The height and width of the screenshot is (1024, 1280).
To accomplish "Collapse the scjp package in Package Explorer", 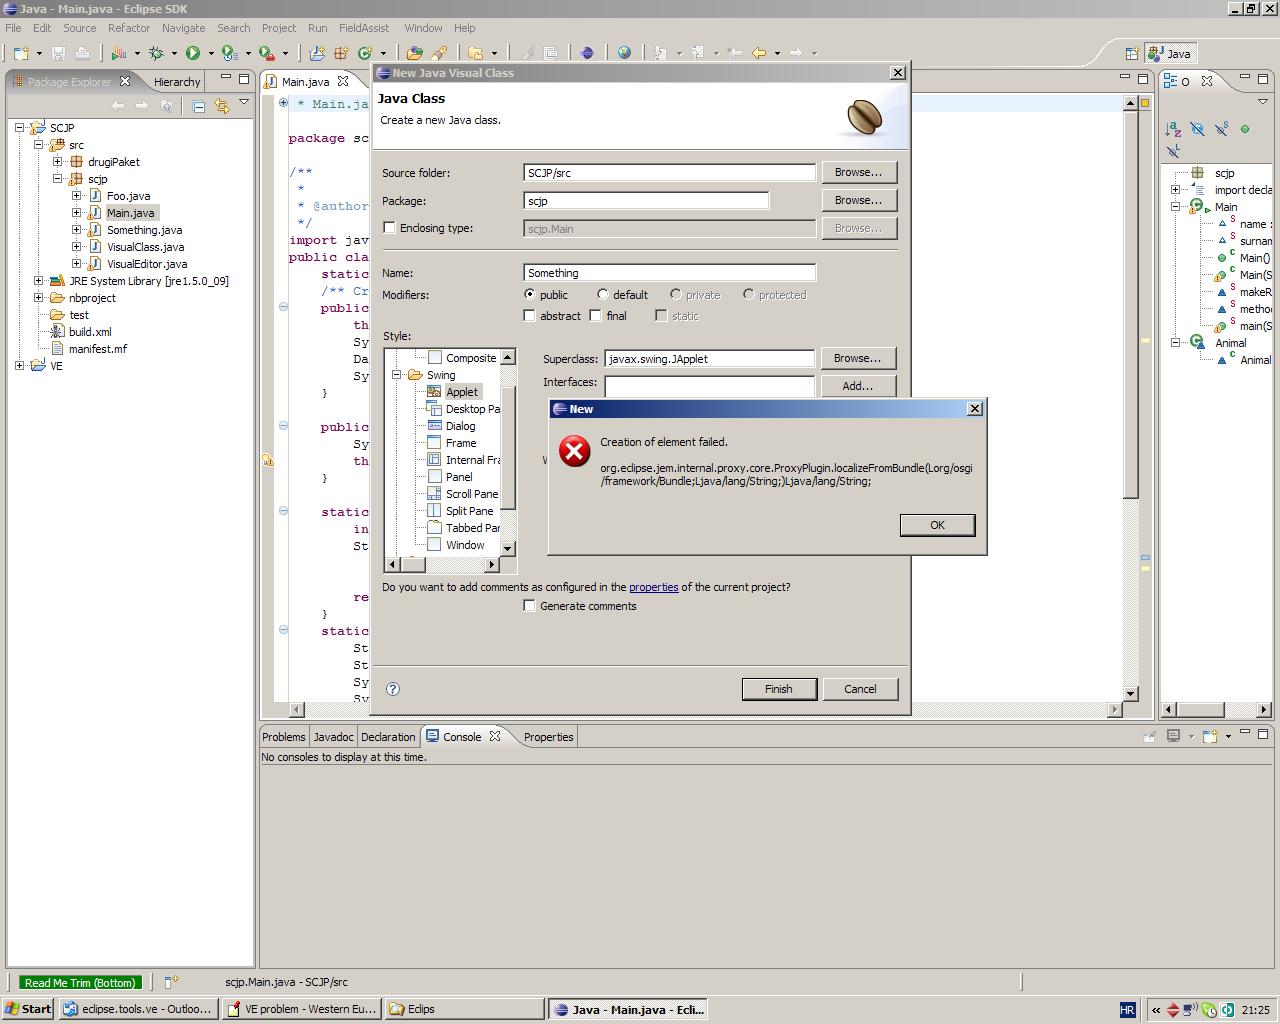I will pos(58,179).
